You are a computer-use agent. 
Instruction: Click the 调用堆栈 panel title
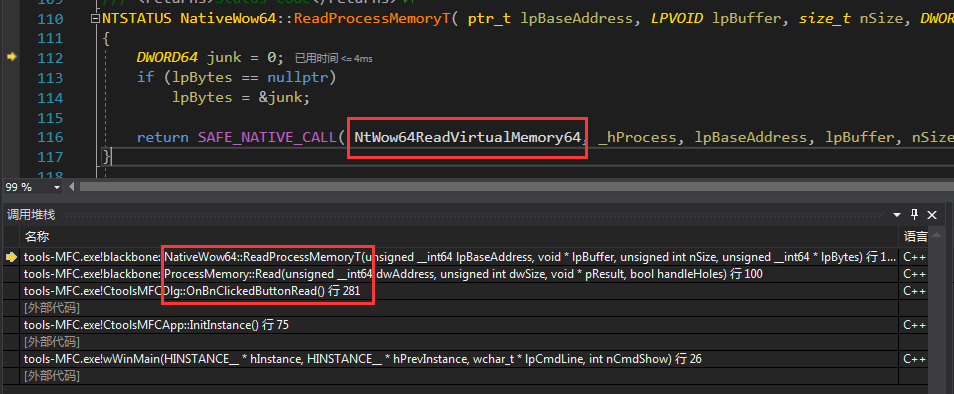tap(31, 215)
